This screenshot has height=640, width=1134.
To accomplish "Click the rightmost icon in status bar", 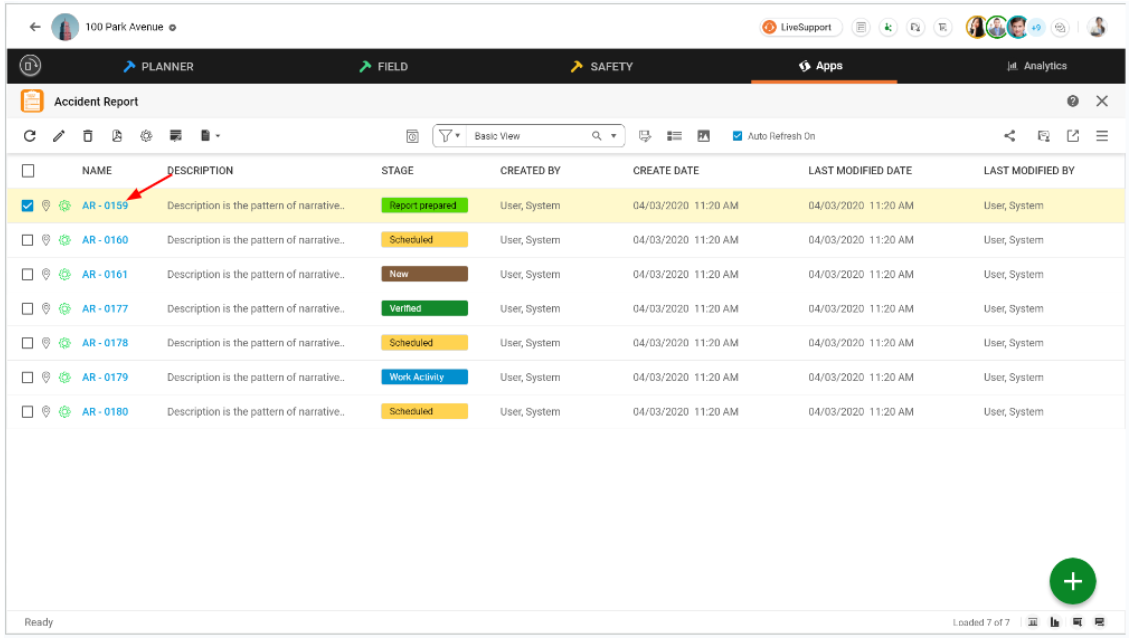I will pyautogui.click(x=1099, y=623).
